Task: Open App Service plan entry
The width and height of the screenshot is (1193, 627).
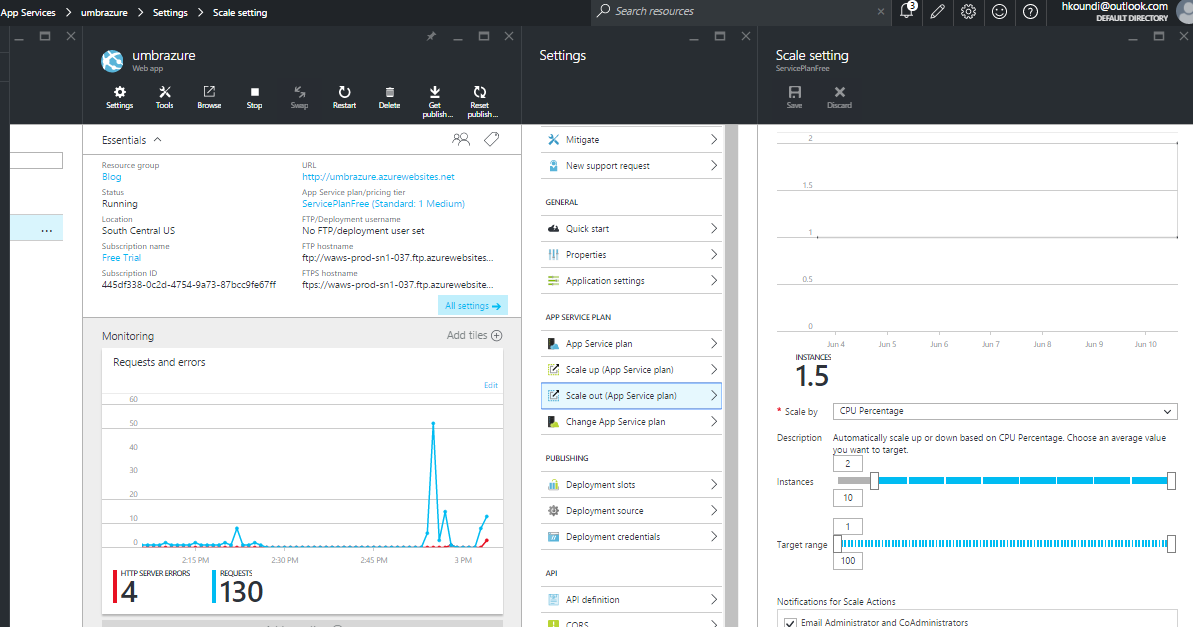Action: 631,344
